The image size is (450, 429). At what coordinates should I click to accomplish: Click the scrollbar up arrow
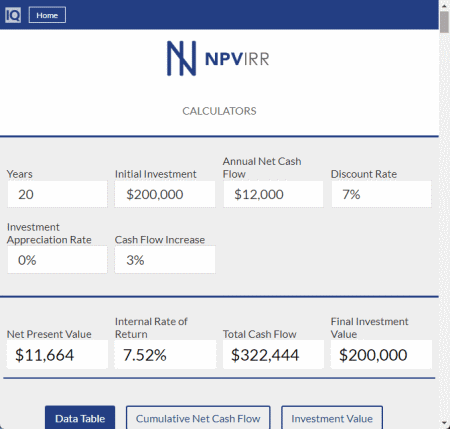pyautogui.click(x=444, y=5)
